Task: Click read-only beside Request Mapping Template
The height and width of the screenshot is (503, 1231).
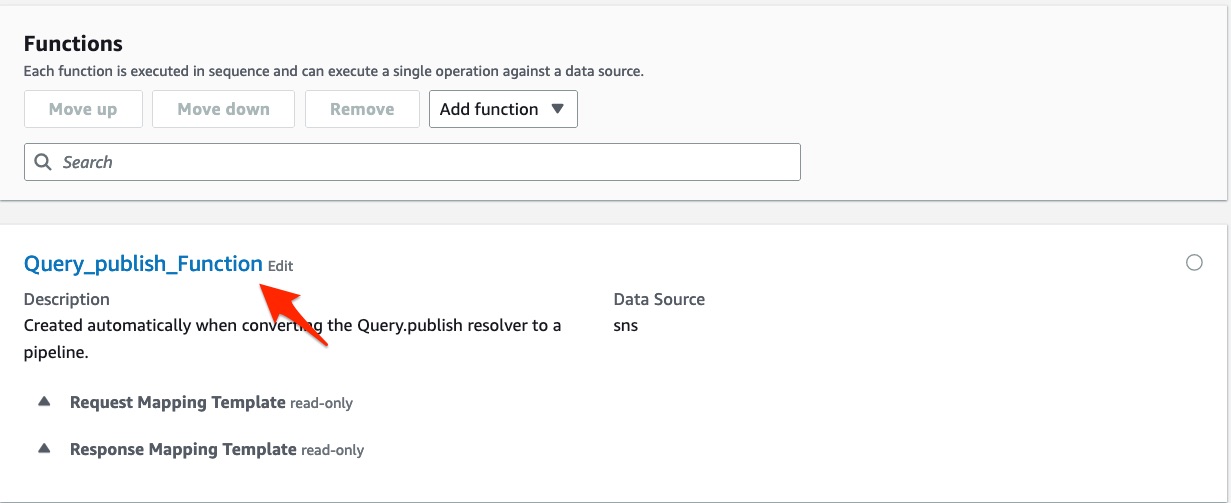Action: point(321,403)
